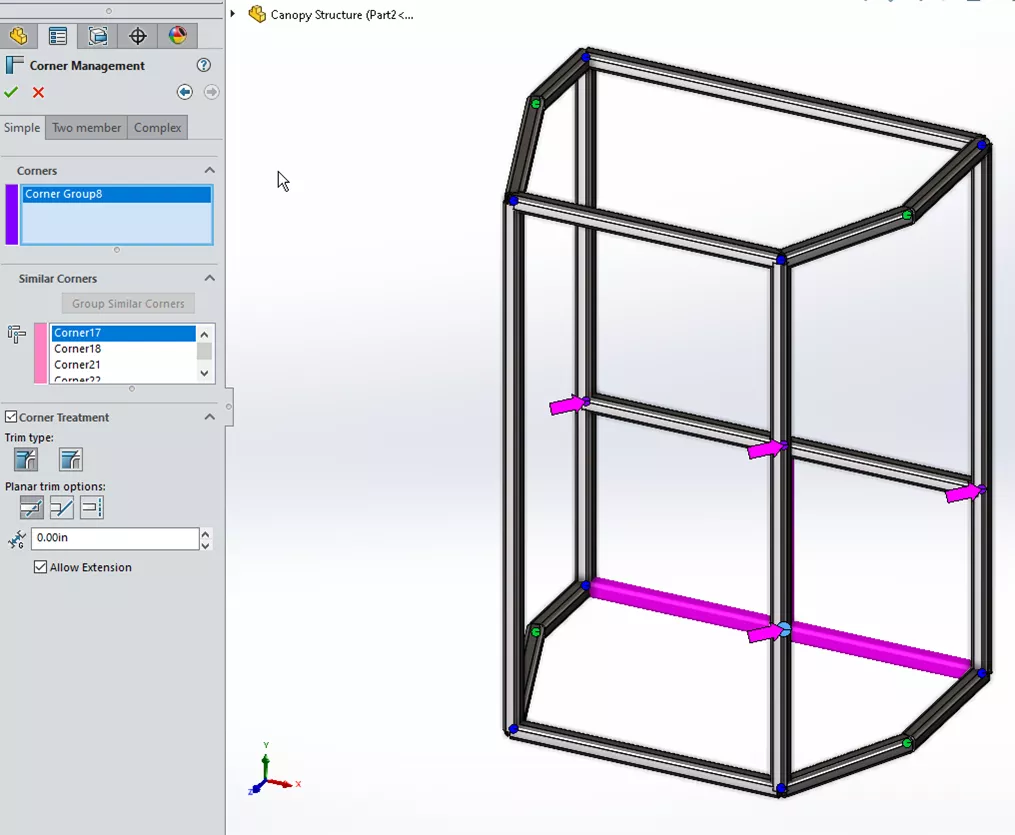Accept Corner Management with green checkmark

[x=11, y=92]
